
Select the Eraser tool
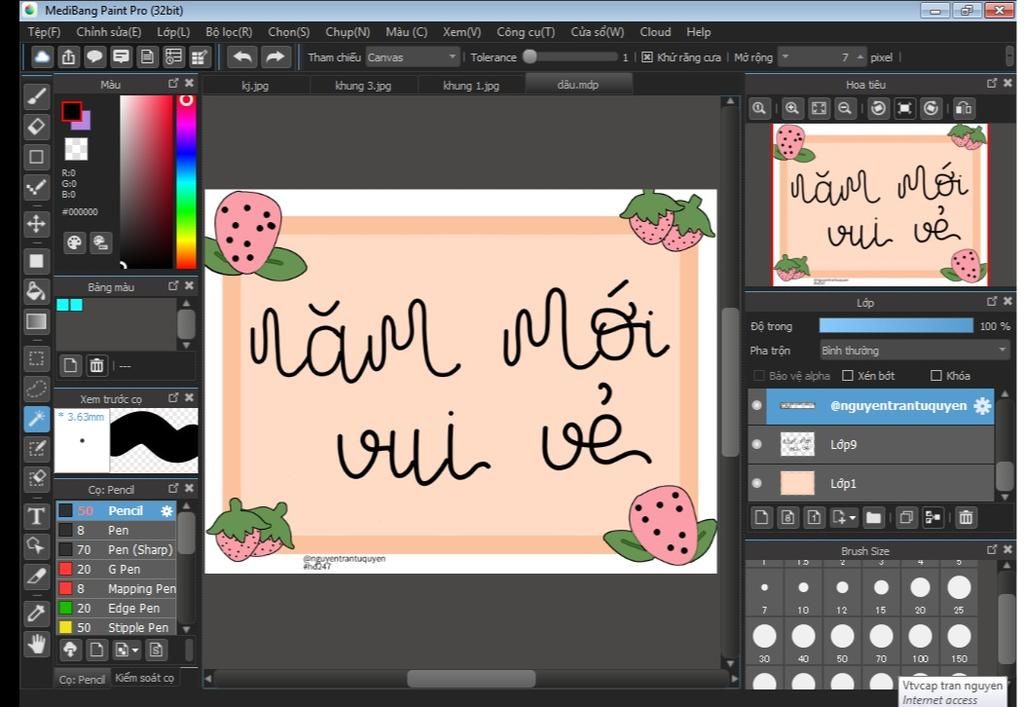(x=37, y=126)
